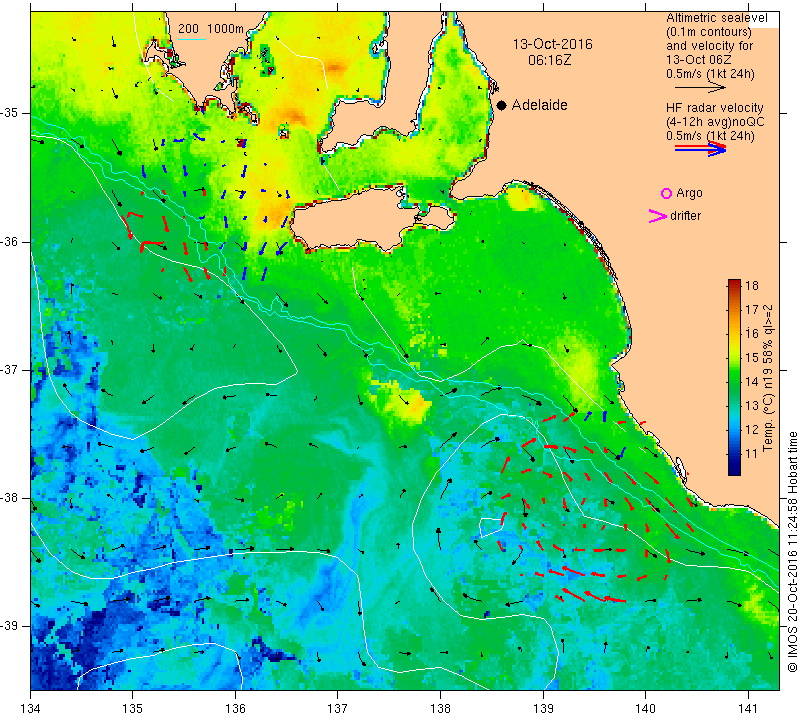This screenshot has width=800, height=720.
Task: Click the 'drifter' legend label
Action: (x=685, y=216)
